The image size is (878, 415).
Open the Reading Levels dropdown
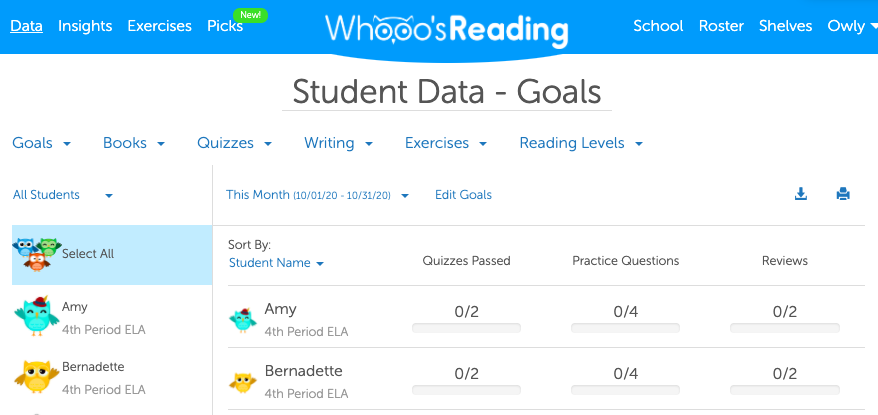[x=580, y=143]
